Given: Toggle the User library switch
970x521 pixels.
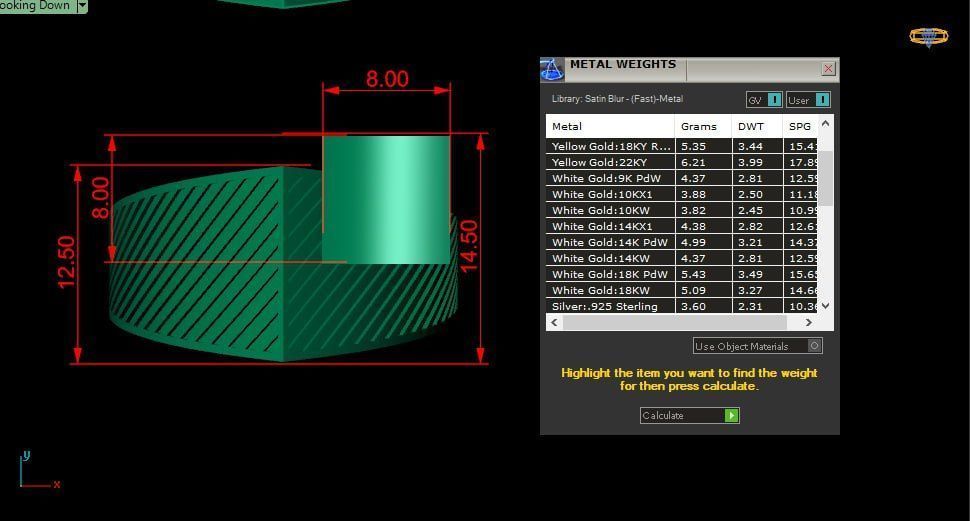Looking at the screenshot, I should coord(808,100).
